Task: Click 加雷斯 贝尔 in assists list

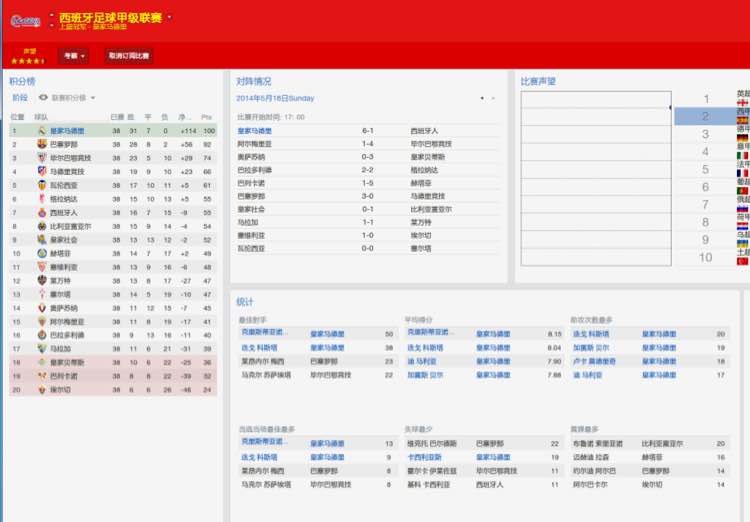Action: tap(591, 348)
